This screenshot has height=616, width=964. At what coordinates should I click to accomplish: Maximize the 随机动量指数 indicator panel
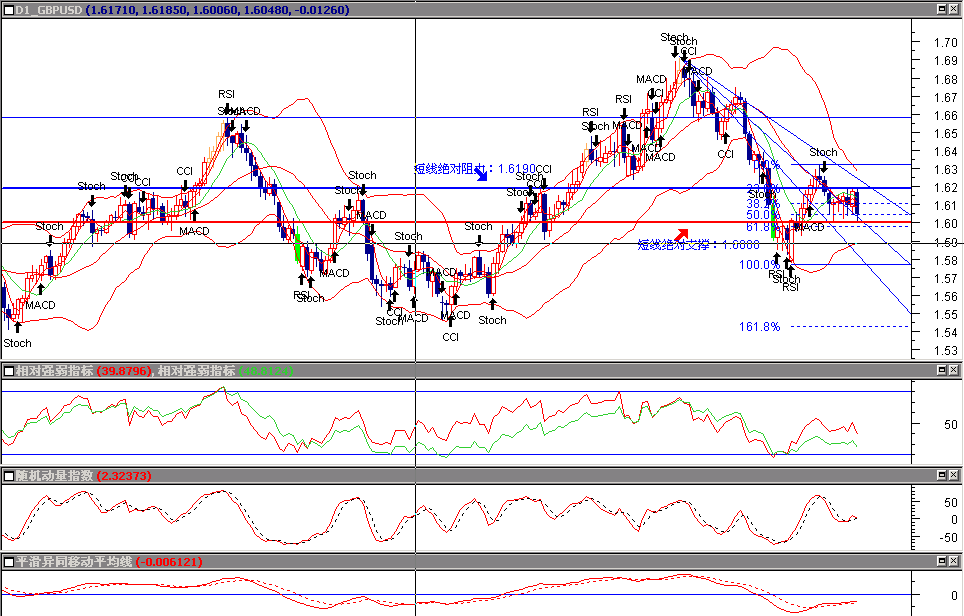coord(940,476)
